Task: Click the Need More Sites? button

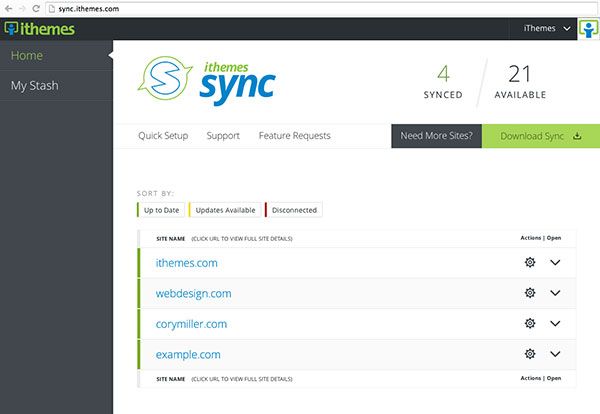Action: (436, 136)
